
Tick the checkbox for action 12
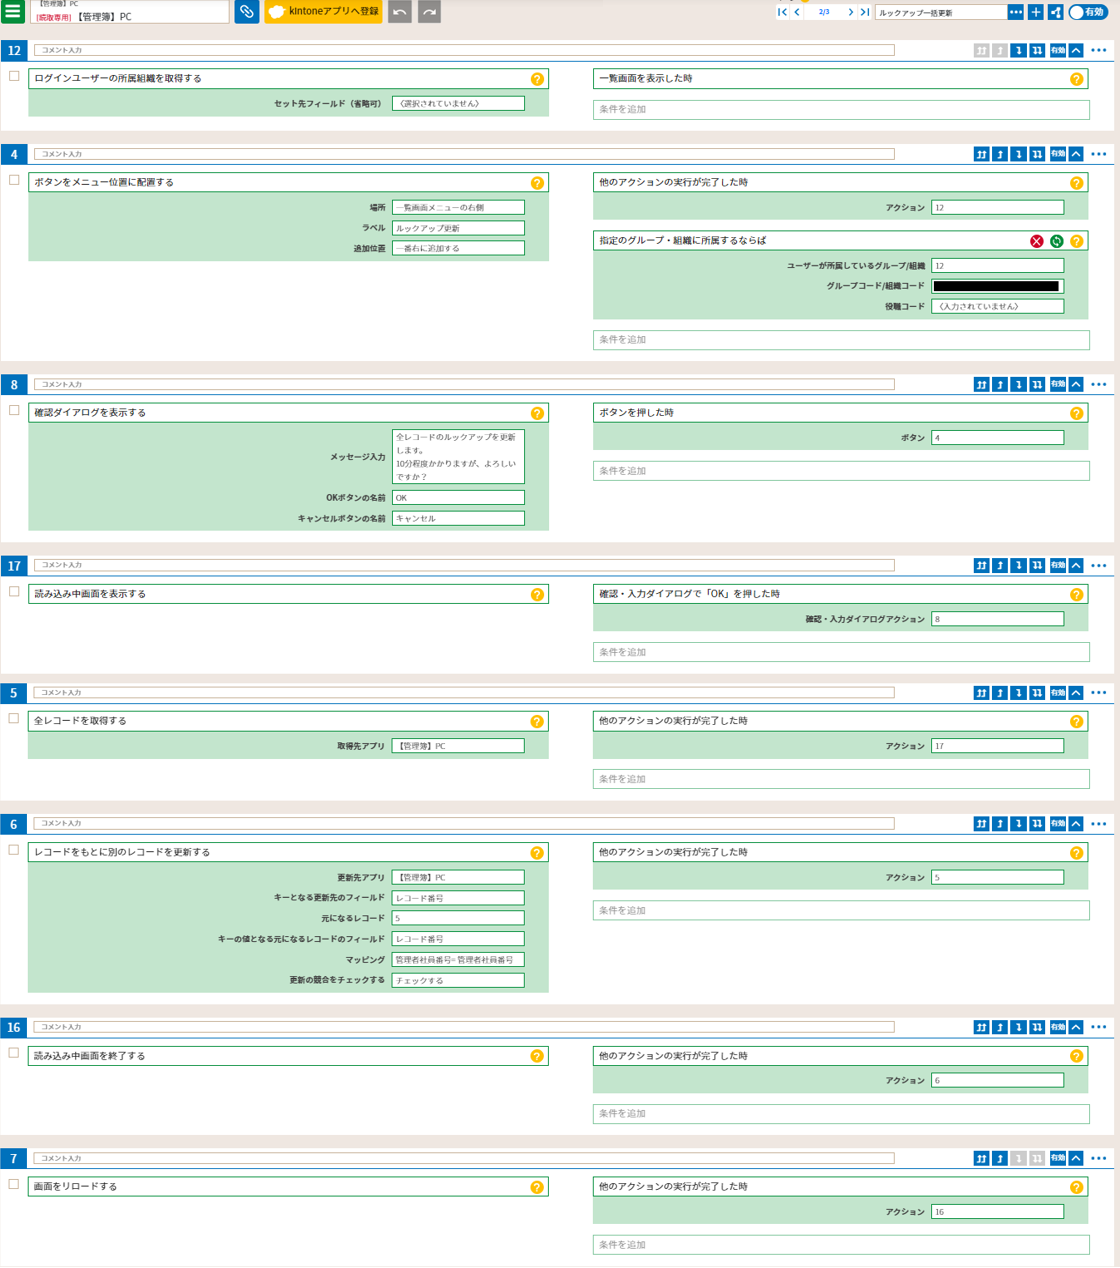coord(14,76)
